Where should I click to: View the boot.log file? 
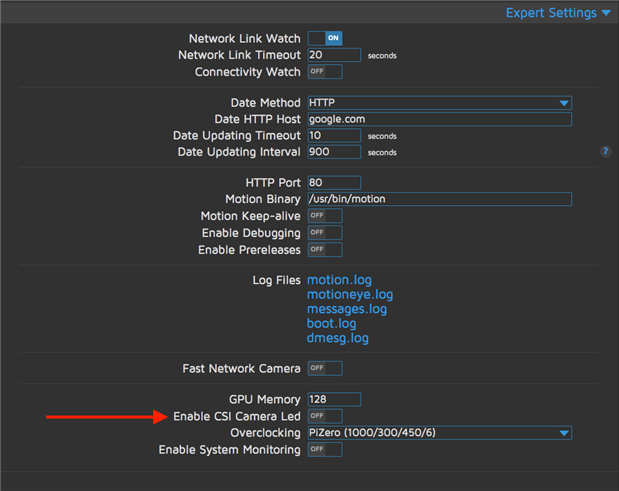(331, 324)
